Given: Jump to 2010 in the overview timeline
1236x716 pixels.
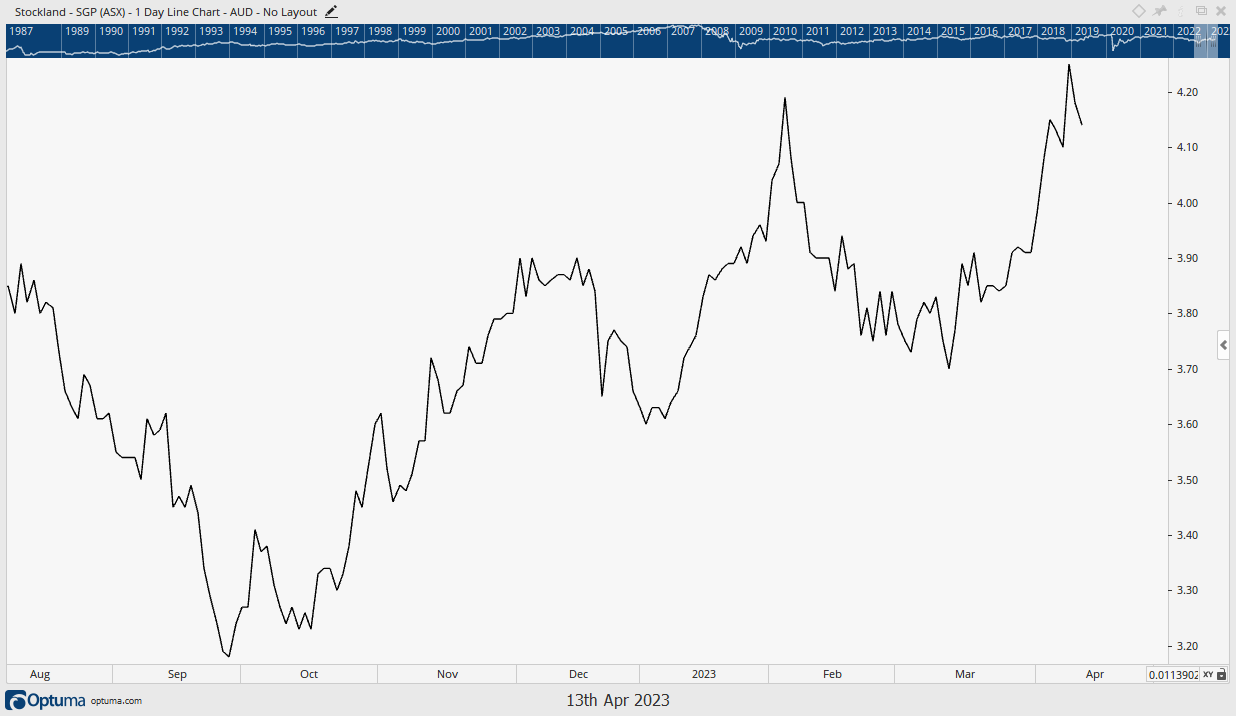Looking at the screenshot, I should (x=784, y=31).
